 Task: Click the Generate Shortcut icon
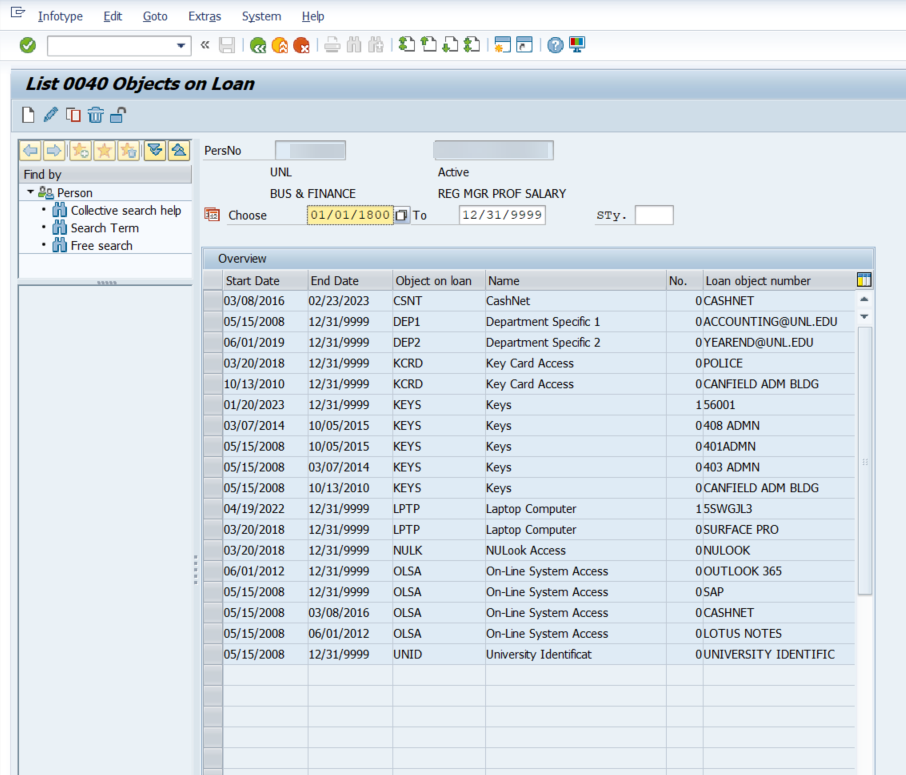524,45
